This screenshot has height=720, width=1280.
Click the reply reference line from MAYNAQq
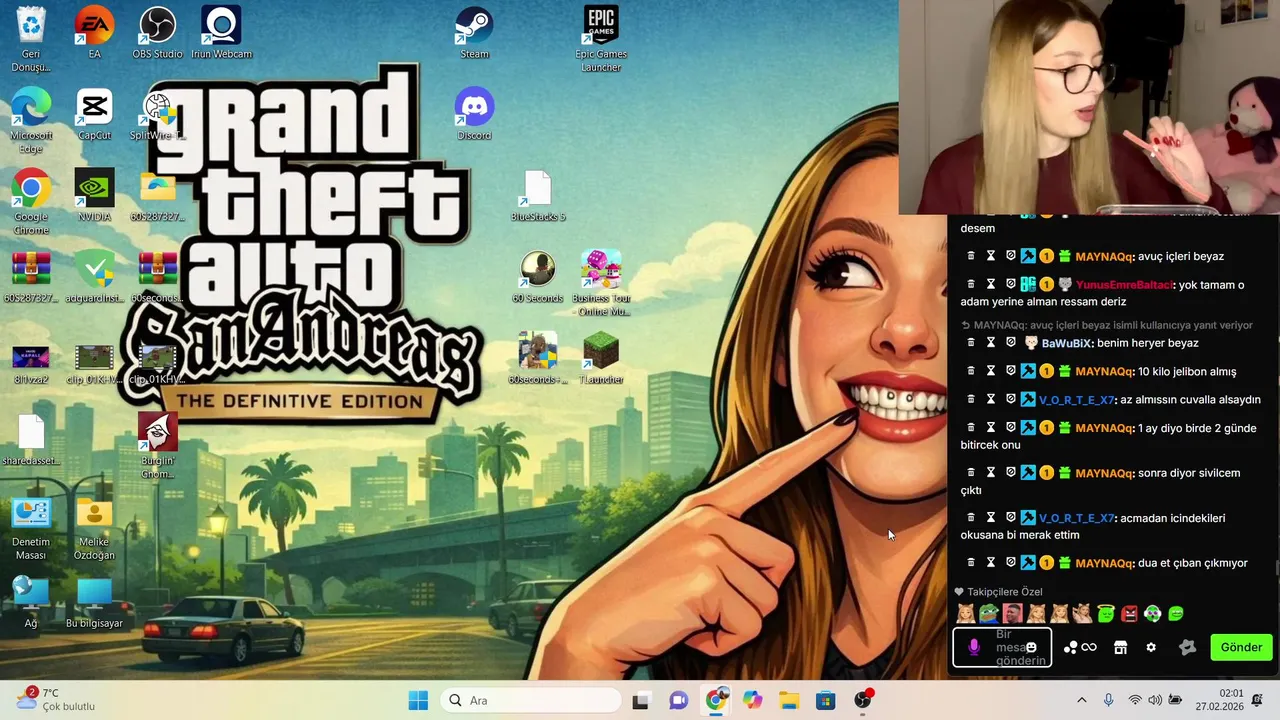1106,325
